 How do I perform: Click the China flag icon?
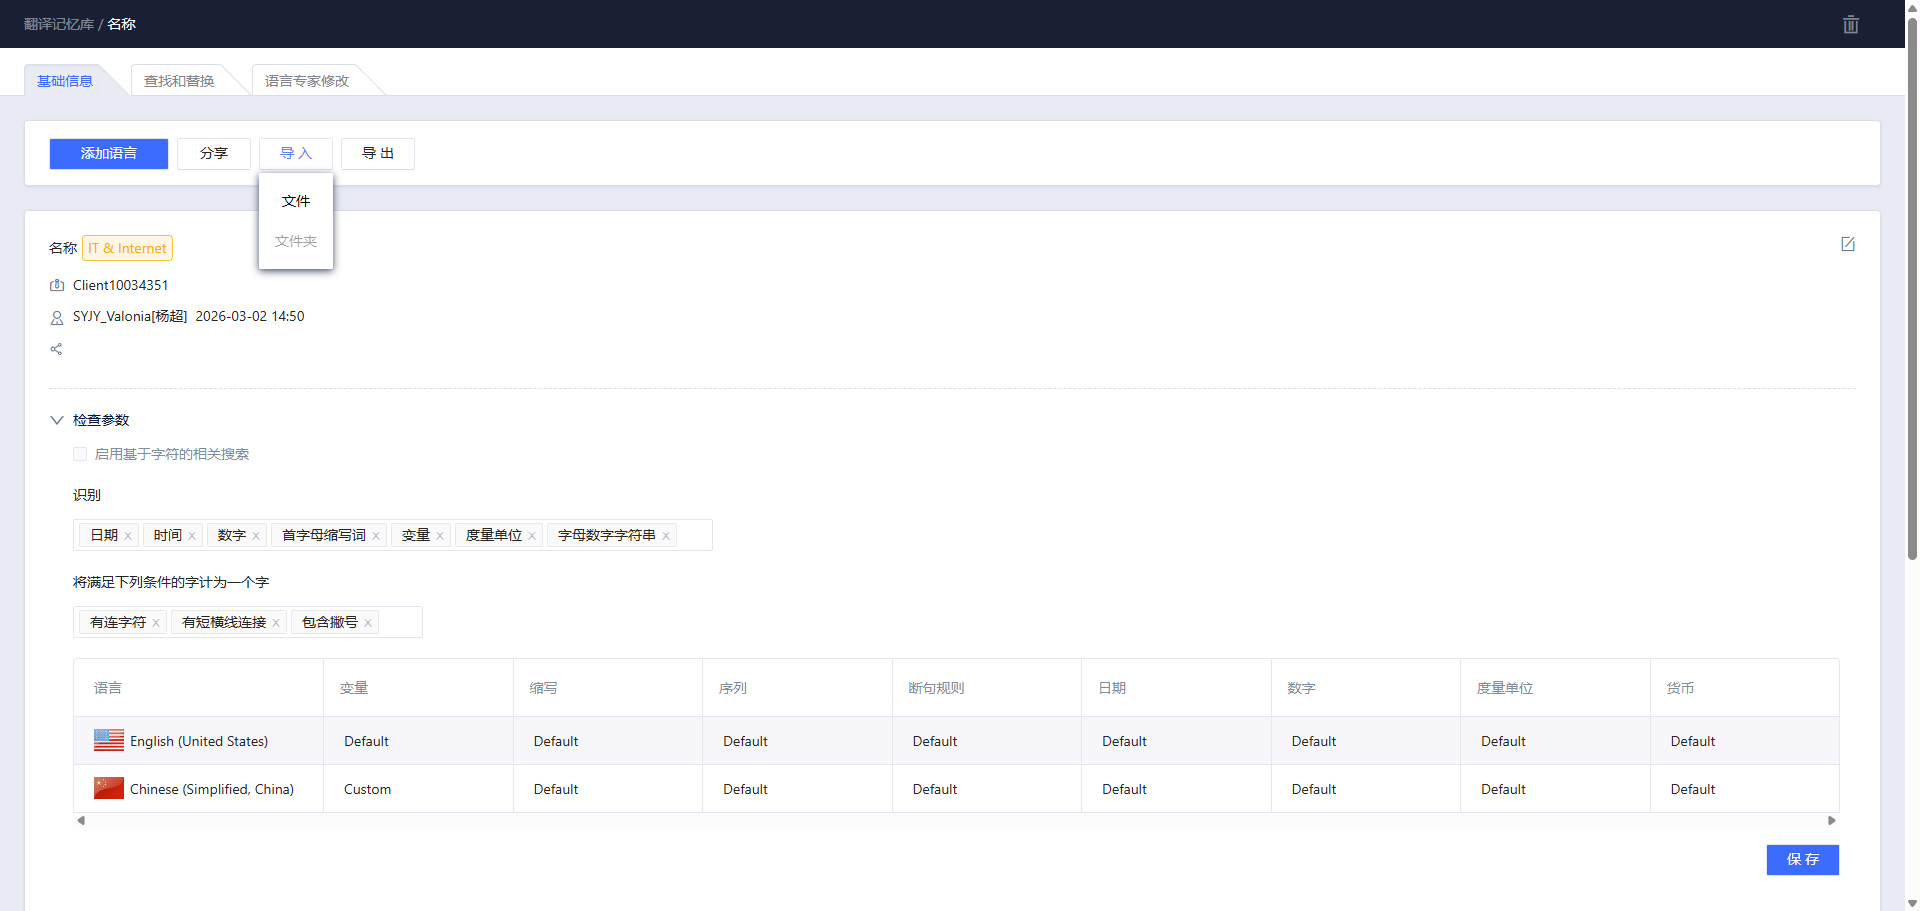(109, 788)
